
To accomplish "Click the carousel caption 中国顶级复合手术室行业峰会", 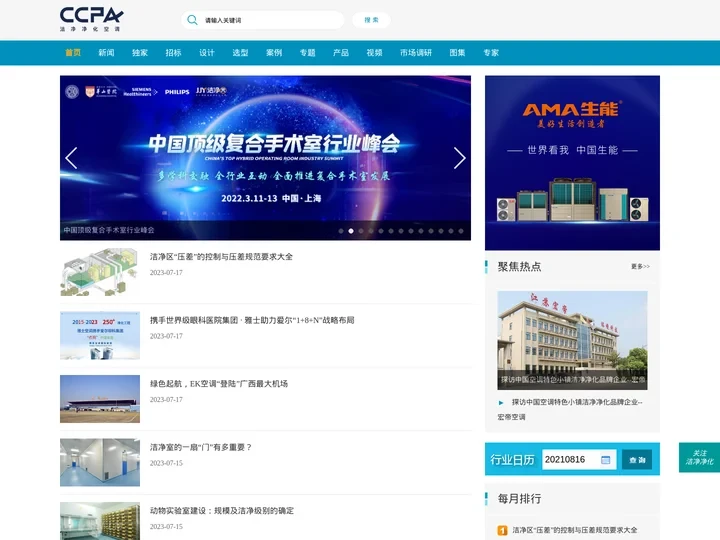I will (109, 230).
